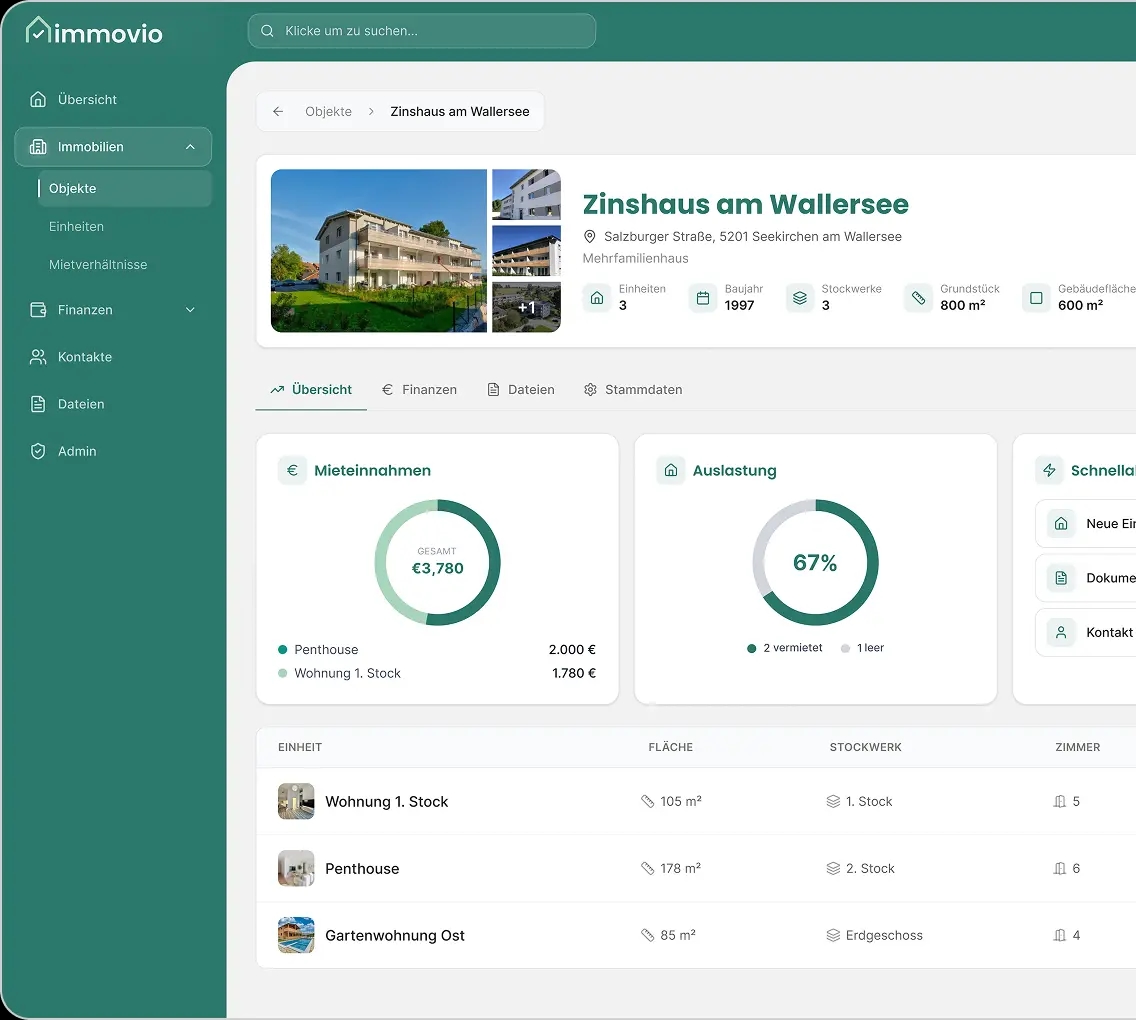Click the back arrow in the breadcrumb

click(277, 111)
